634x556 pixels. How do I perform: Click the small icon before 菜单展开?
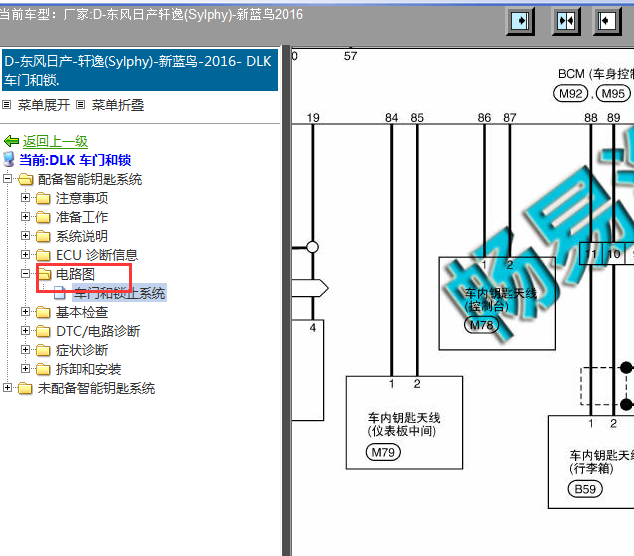click(x=6, y=105)
